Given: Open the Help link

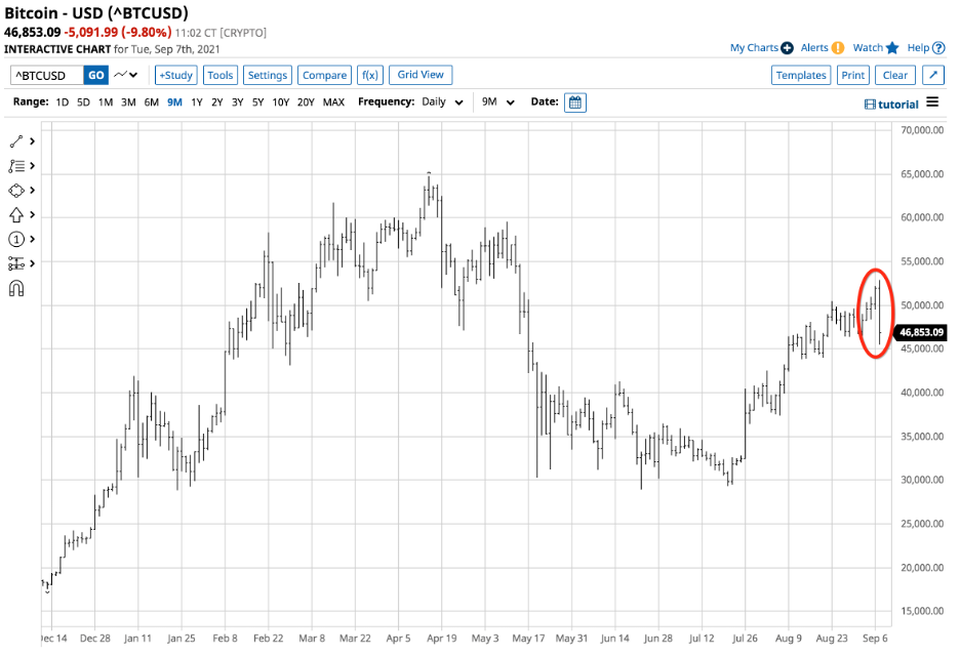Looking at the screenshot, I should click(x=918, y=48).
